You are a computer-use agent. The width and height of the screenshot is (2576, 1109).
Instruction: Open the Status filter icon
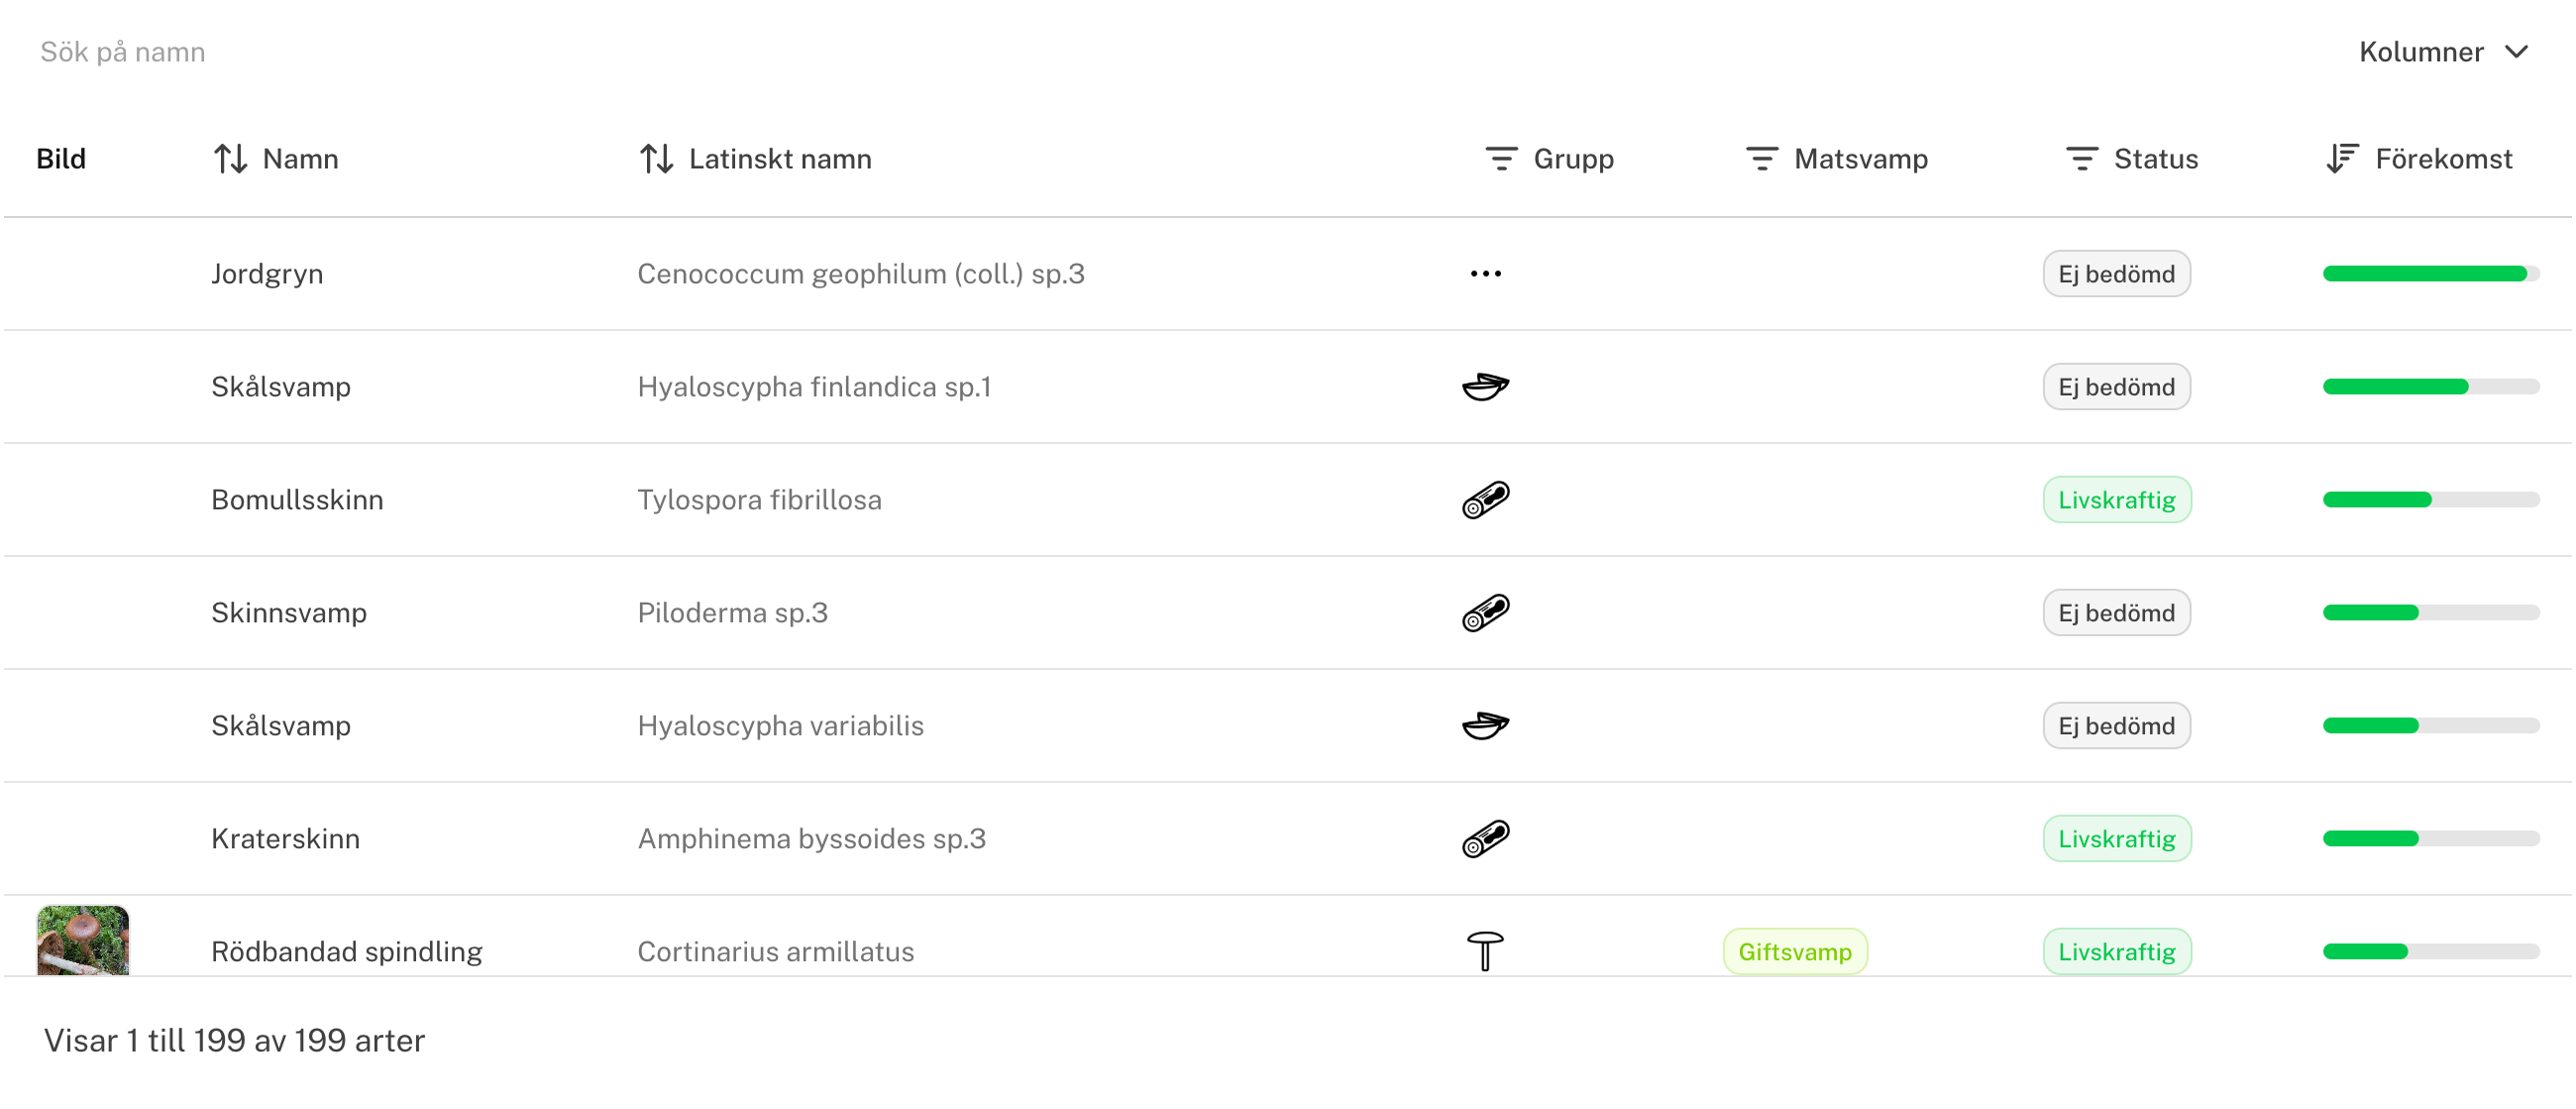(2081, 159)
